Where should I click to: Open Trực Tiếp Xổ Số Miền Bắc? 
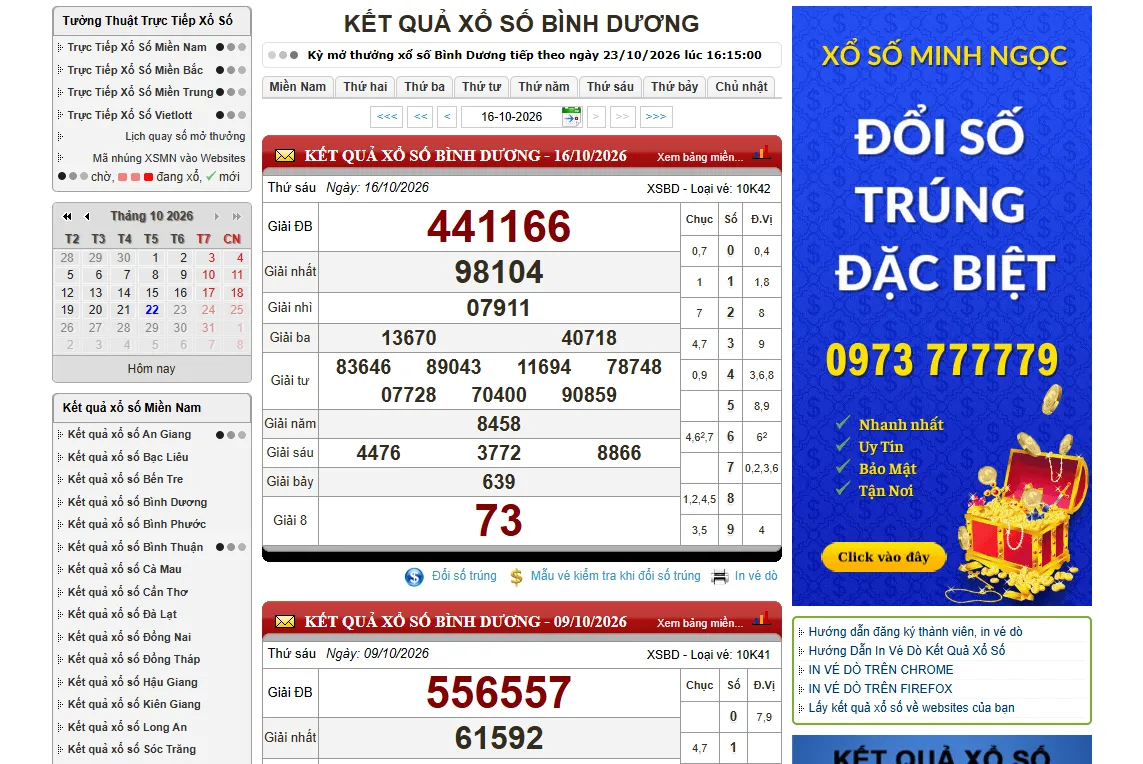pos(136,70)
